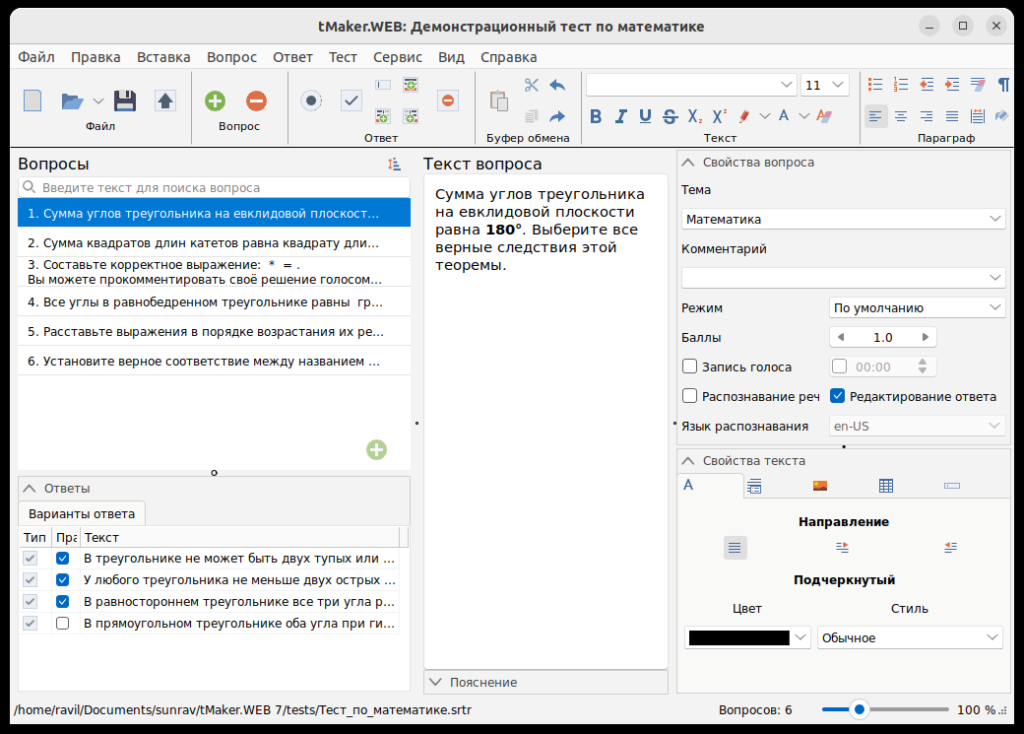Toggle superscript formatting

pos(720,116)
